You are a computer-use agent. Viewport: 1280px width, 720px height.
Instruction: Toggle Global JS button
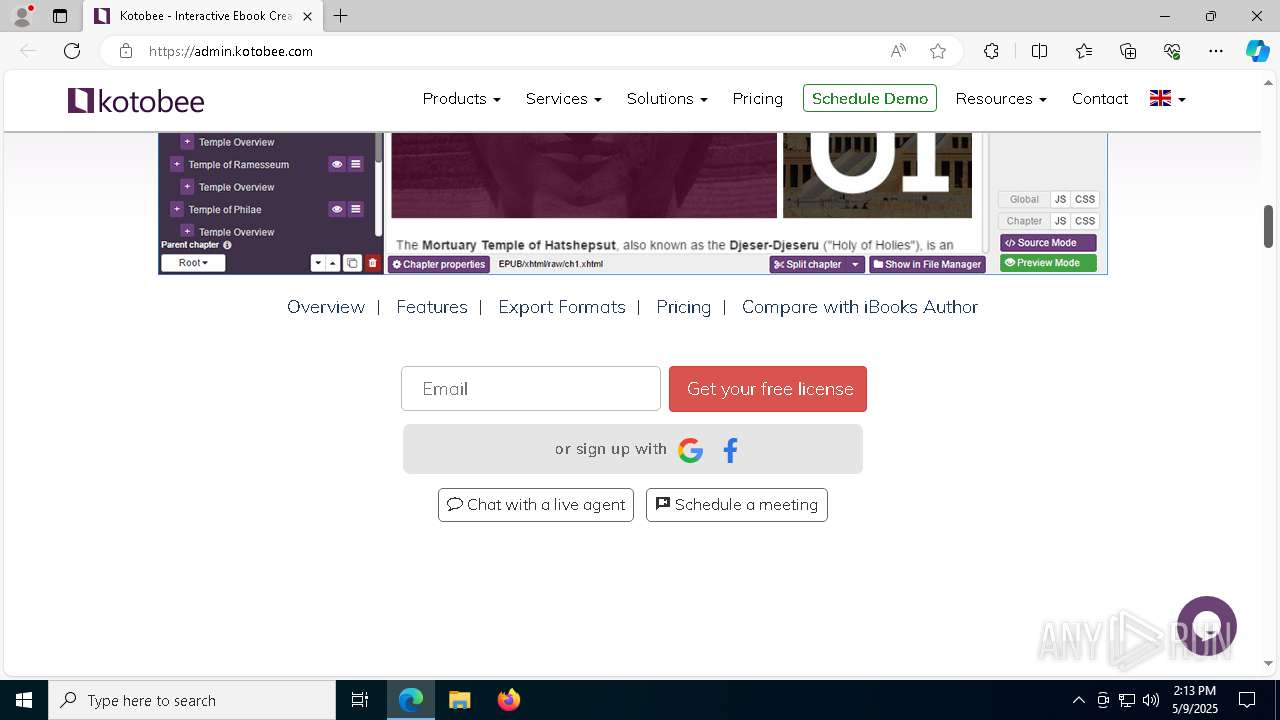(1060, 199)
